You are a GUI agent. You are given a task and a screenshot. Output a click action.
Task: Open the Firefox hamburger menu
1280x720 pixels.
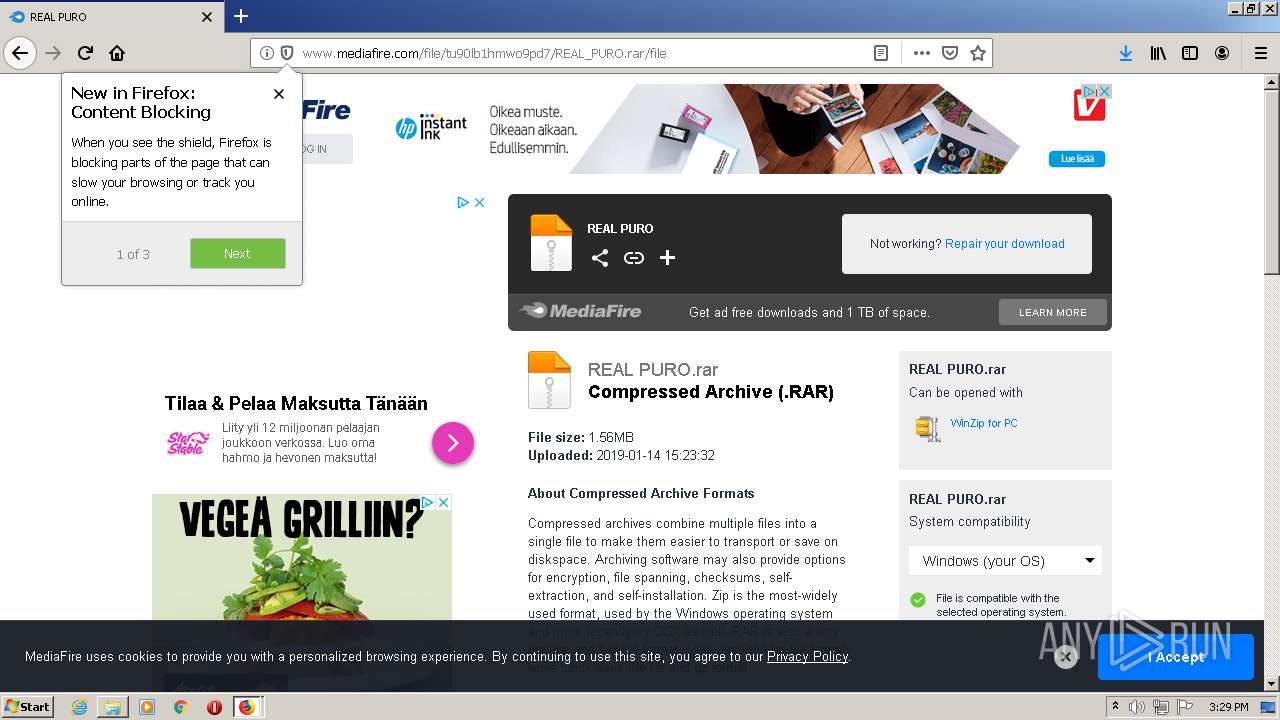point(1261,53)
